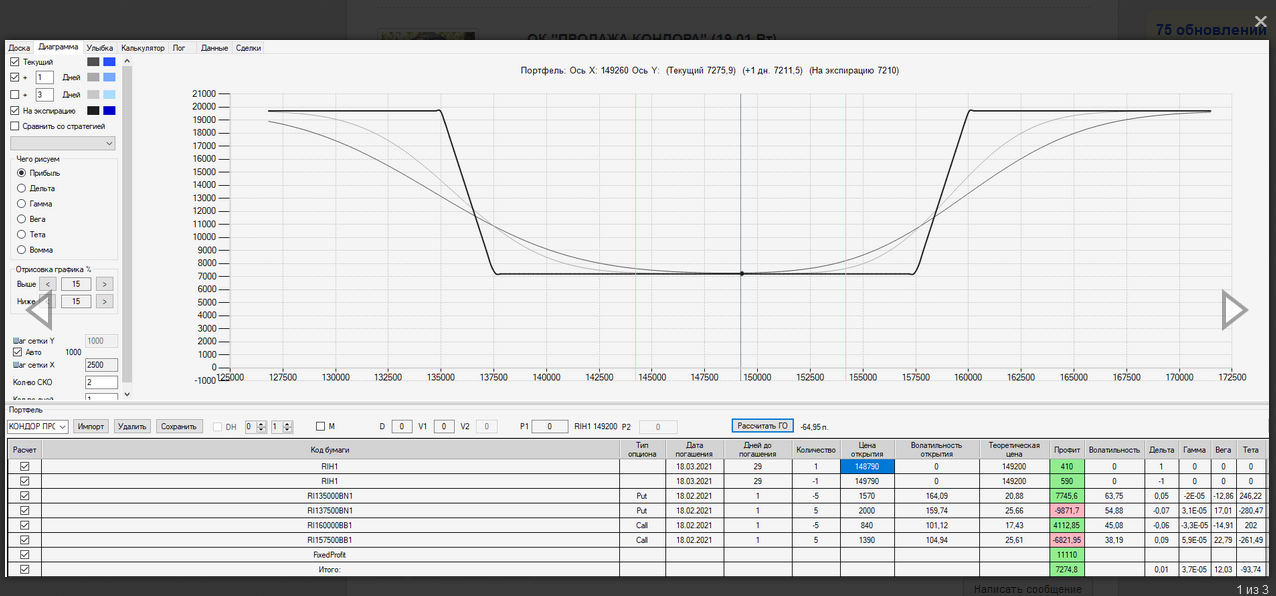Open the КОНДОР portfolio dropdown
The width and height of the screenshot is (1276, 596).
(37, 426)
